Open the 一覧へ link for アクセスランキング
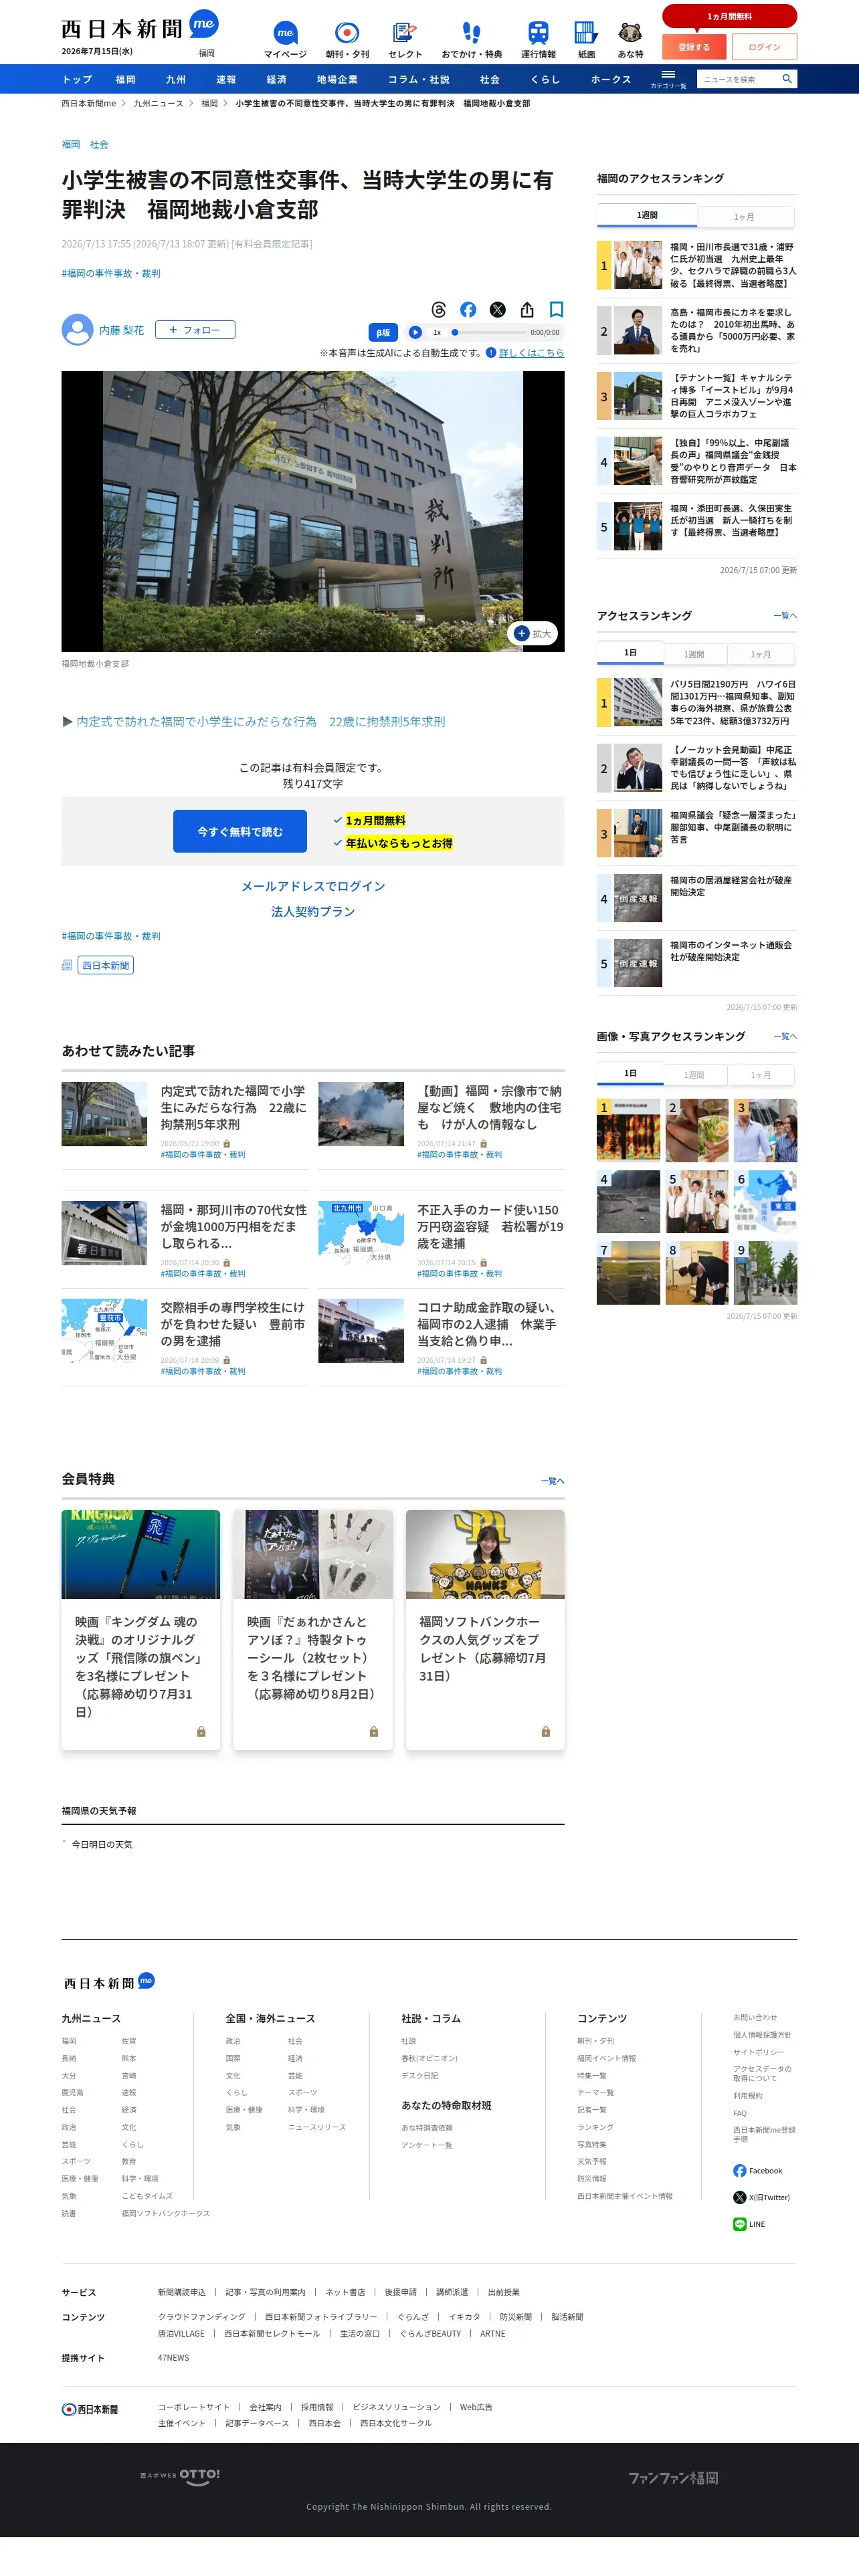 (x=785, y=616)
